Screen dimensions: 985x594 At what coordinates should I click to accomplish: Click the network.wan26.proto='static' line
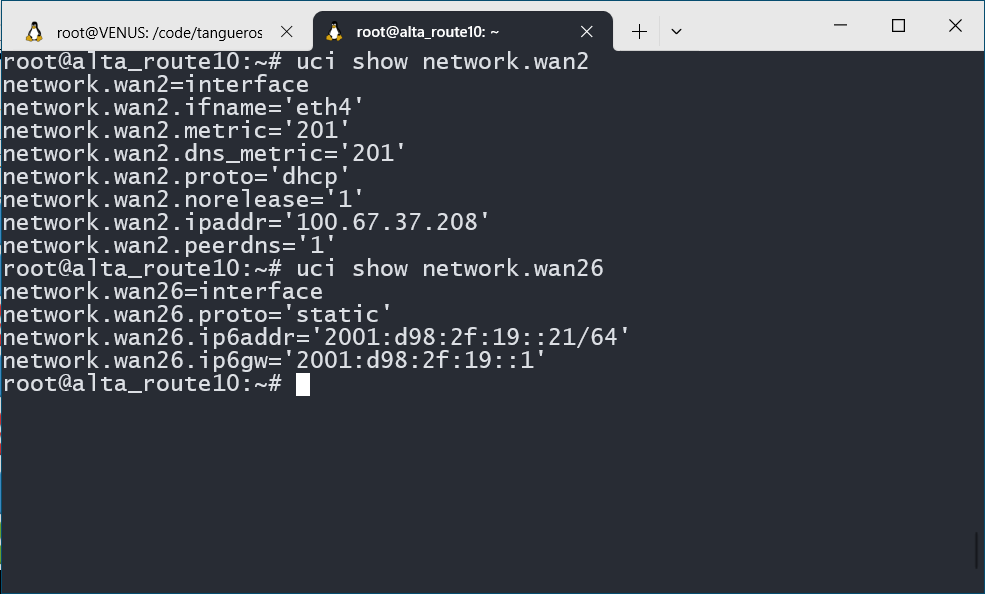click(197, 315)
